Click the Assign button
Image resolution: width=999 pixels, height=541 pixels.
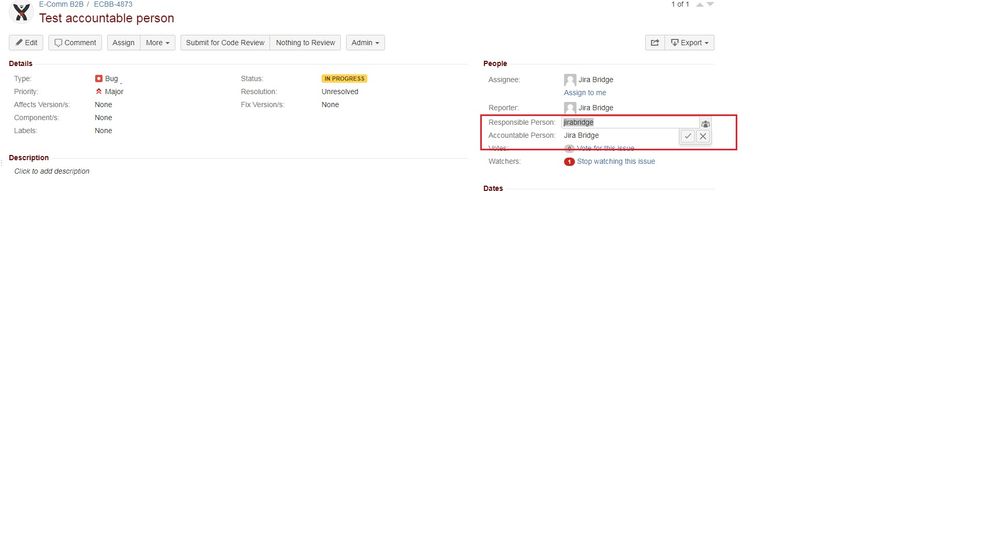pyautogui.click(x=123, y=43)
